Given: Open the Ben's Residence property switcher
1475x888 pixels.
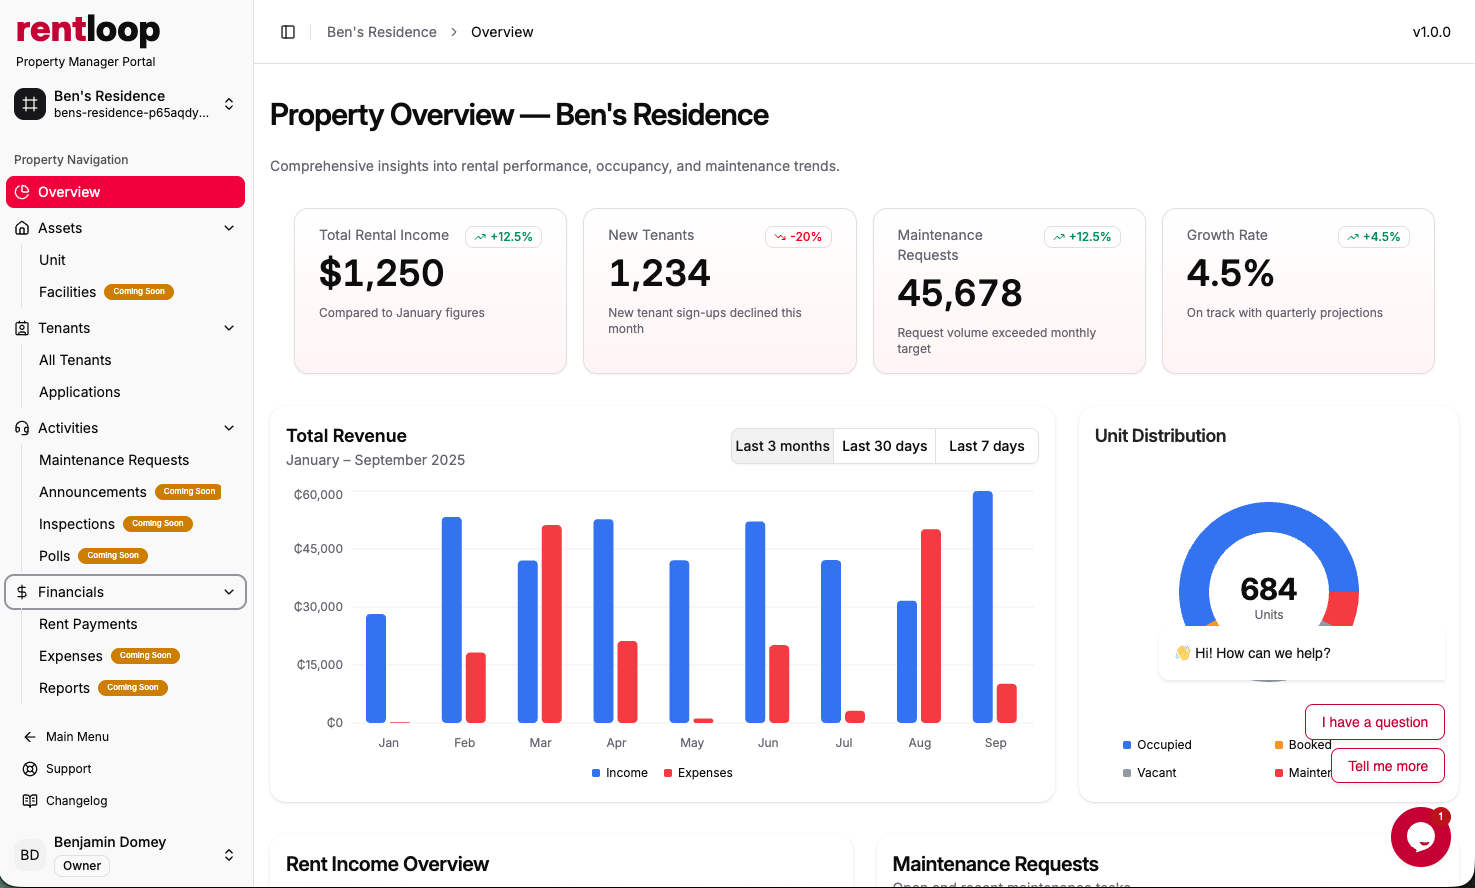Looking at the screenshot, I should pyautogui.click(x=229, y=104).
